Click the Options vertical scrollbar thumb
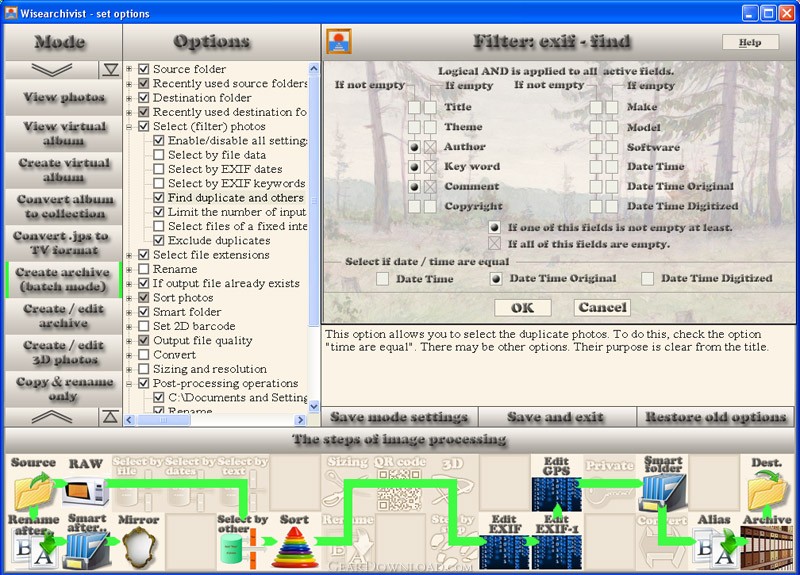This screenshot has width=800, height=575. click(313, 199)
